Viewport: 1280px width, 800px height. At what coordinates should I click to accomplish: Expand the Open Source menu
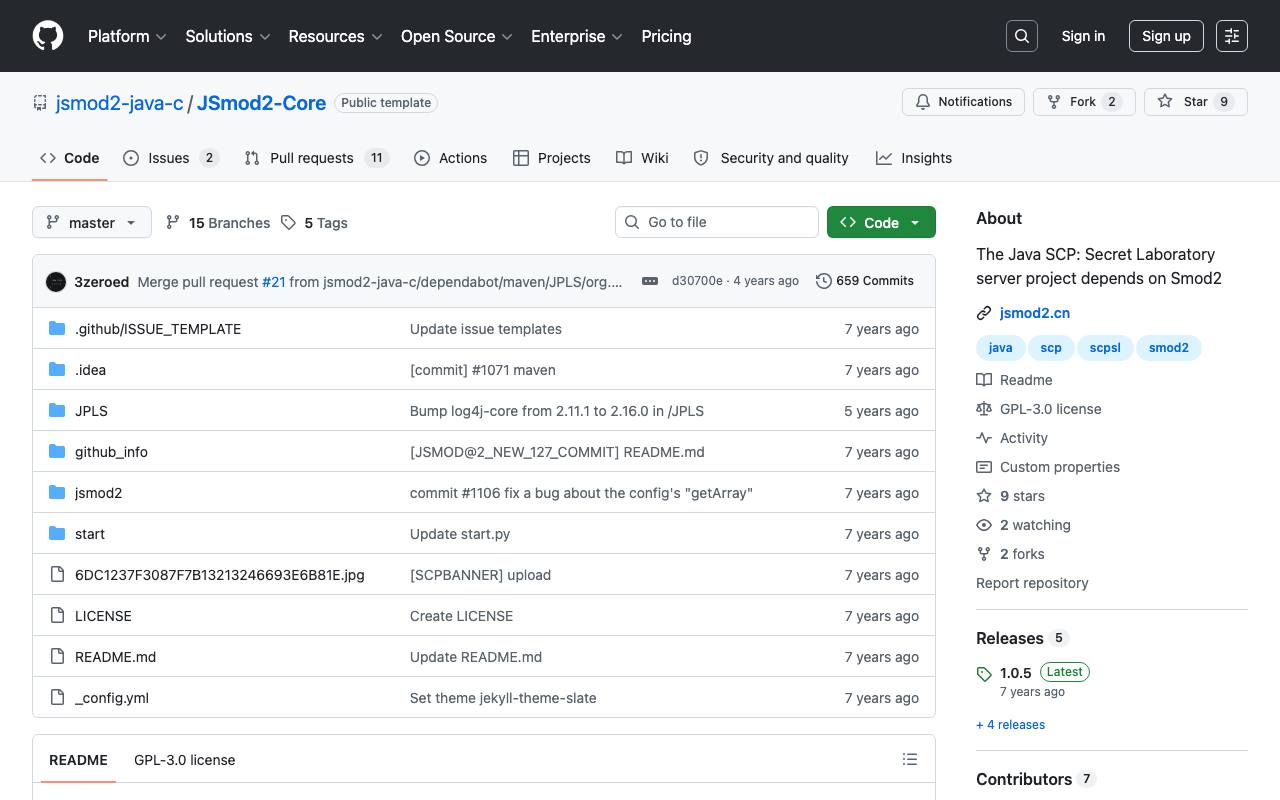[457, 36]
